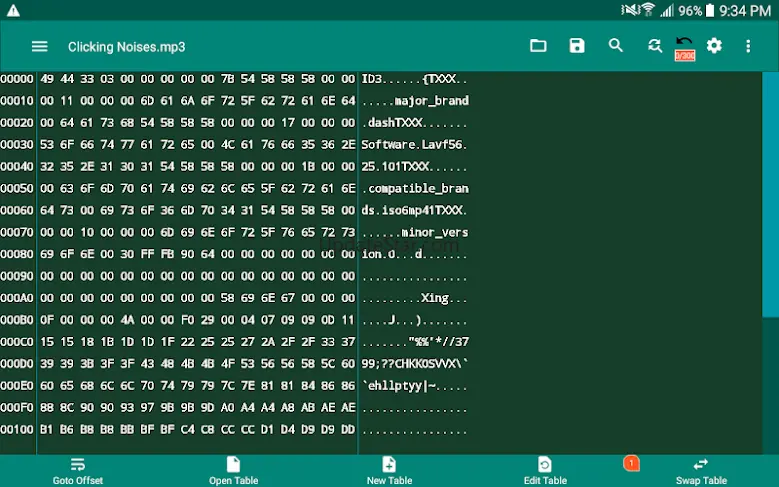Select hex byte 10 in row 00070
Screen dimensions: 779x487
87,233
